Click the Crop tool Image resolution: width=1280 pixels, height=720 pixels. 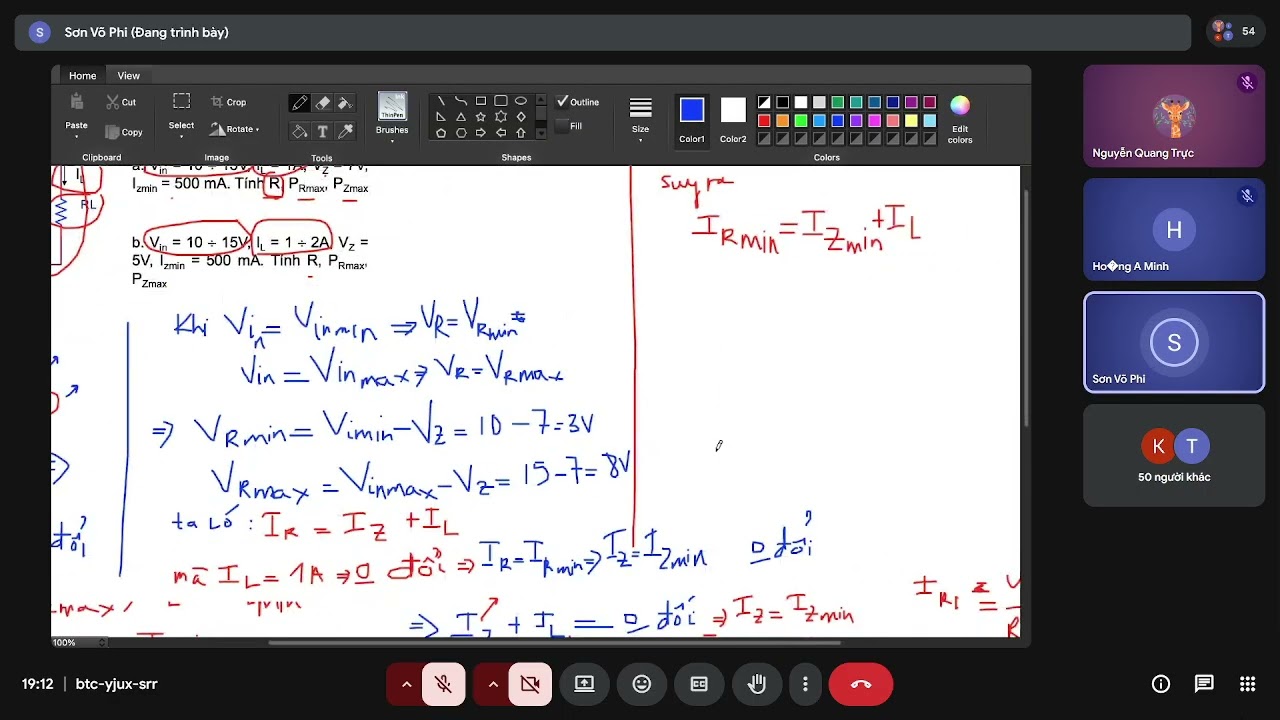(x=229, y=102)
